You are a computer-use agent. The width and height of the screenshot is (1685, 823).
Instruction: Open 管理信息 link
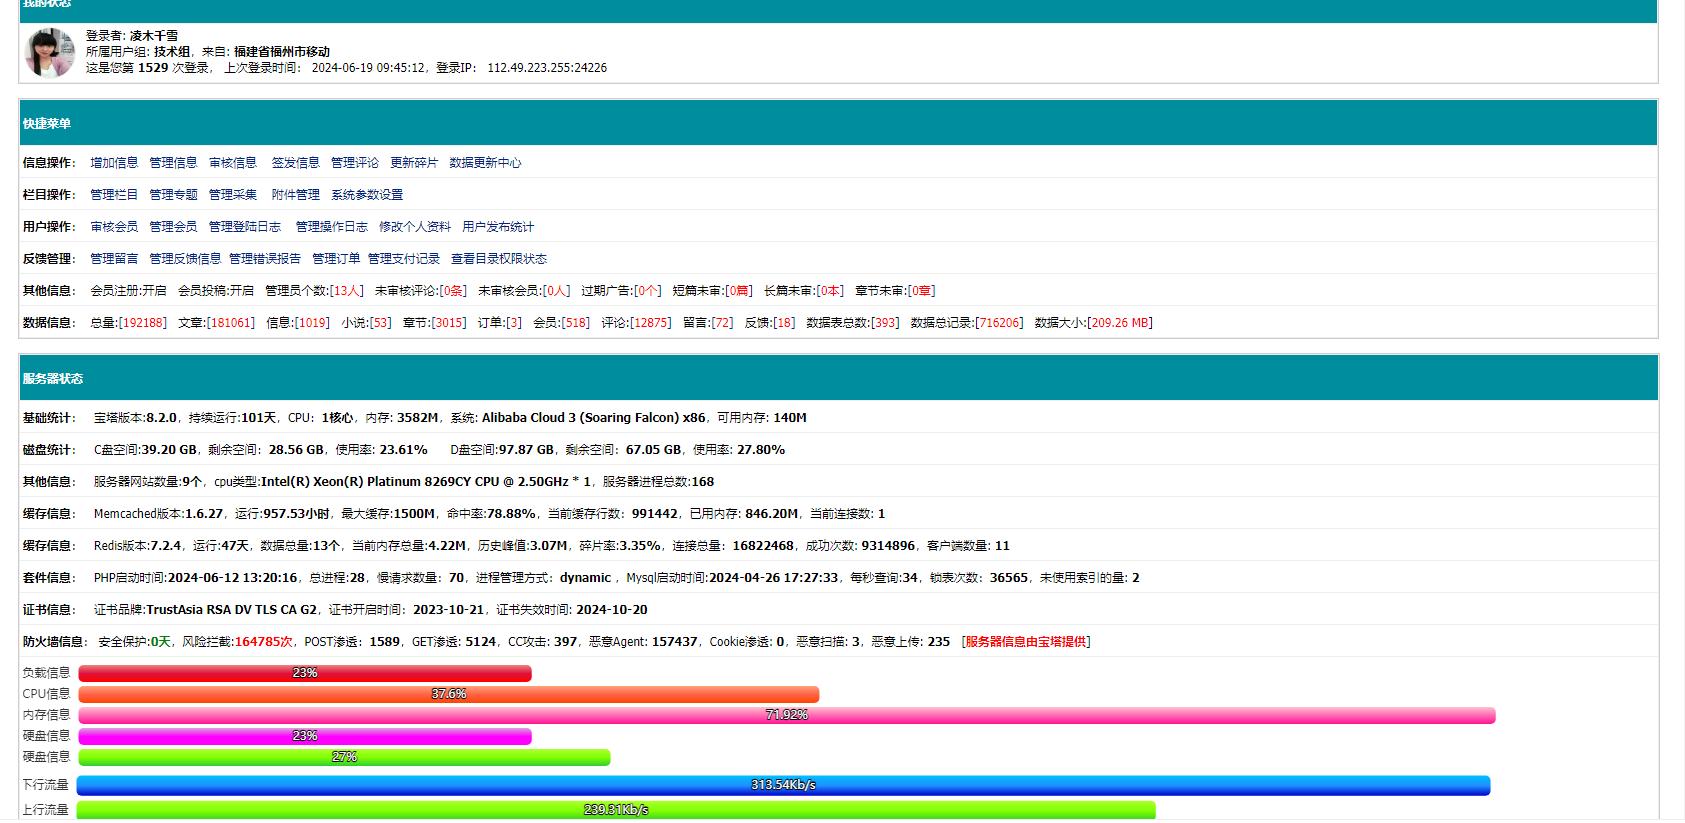coord(173,163)
